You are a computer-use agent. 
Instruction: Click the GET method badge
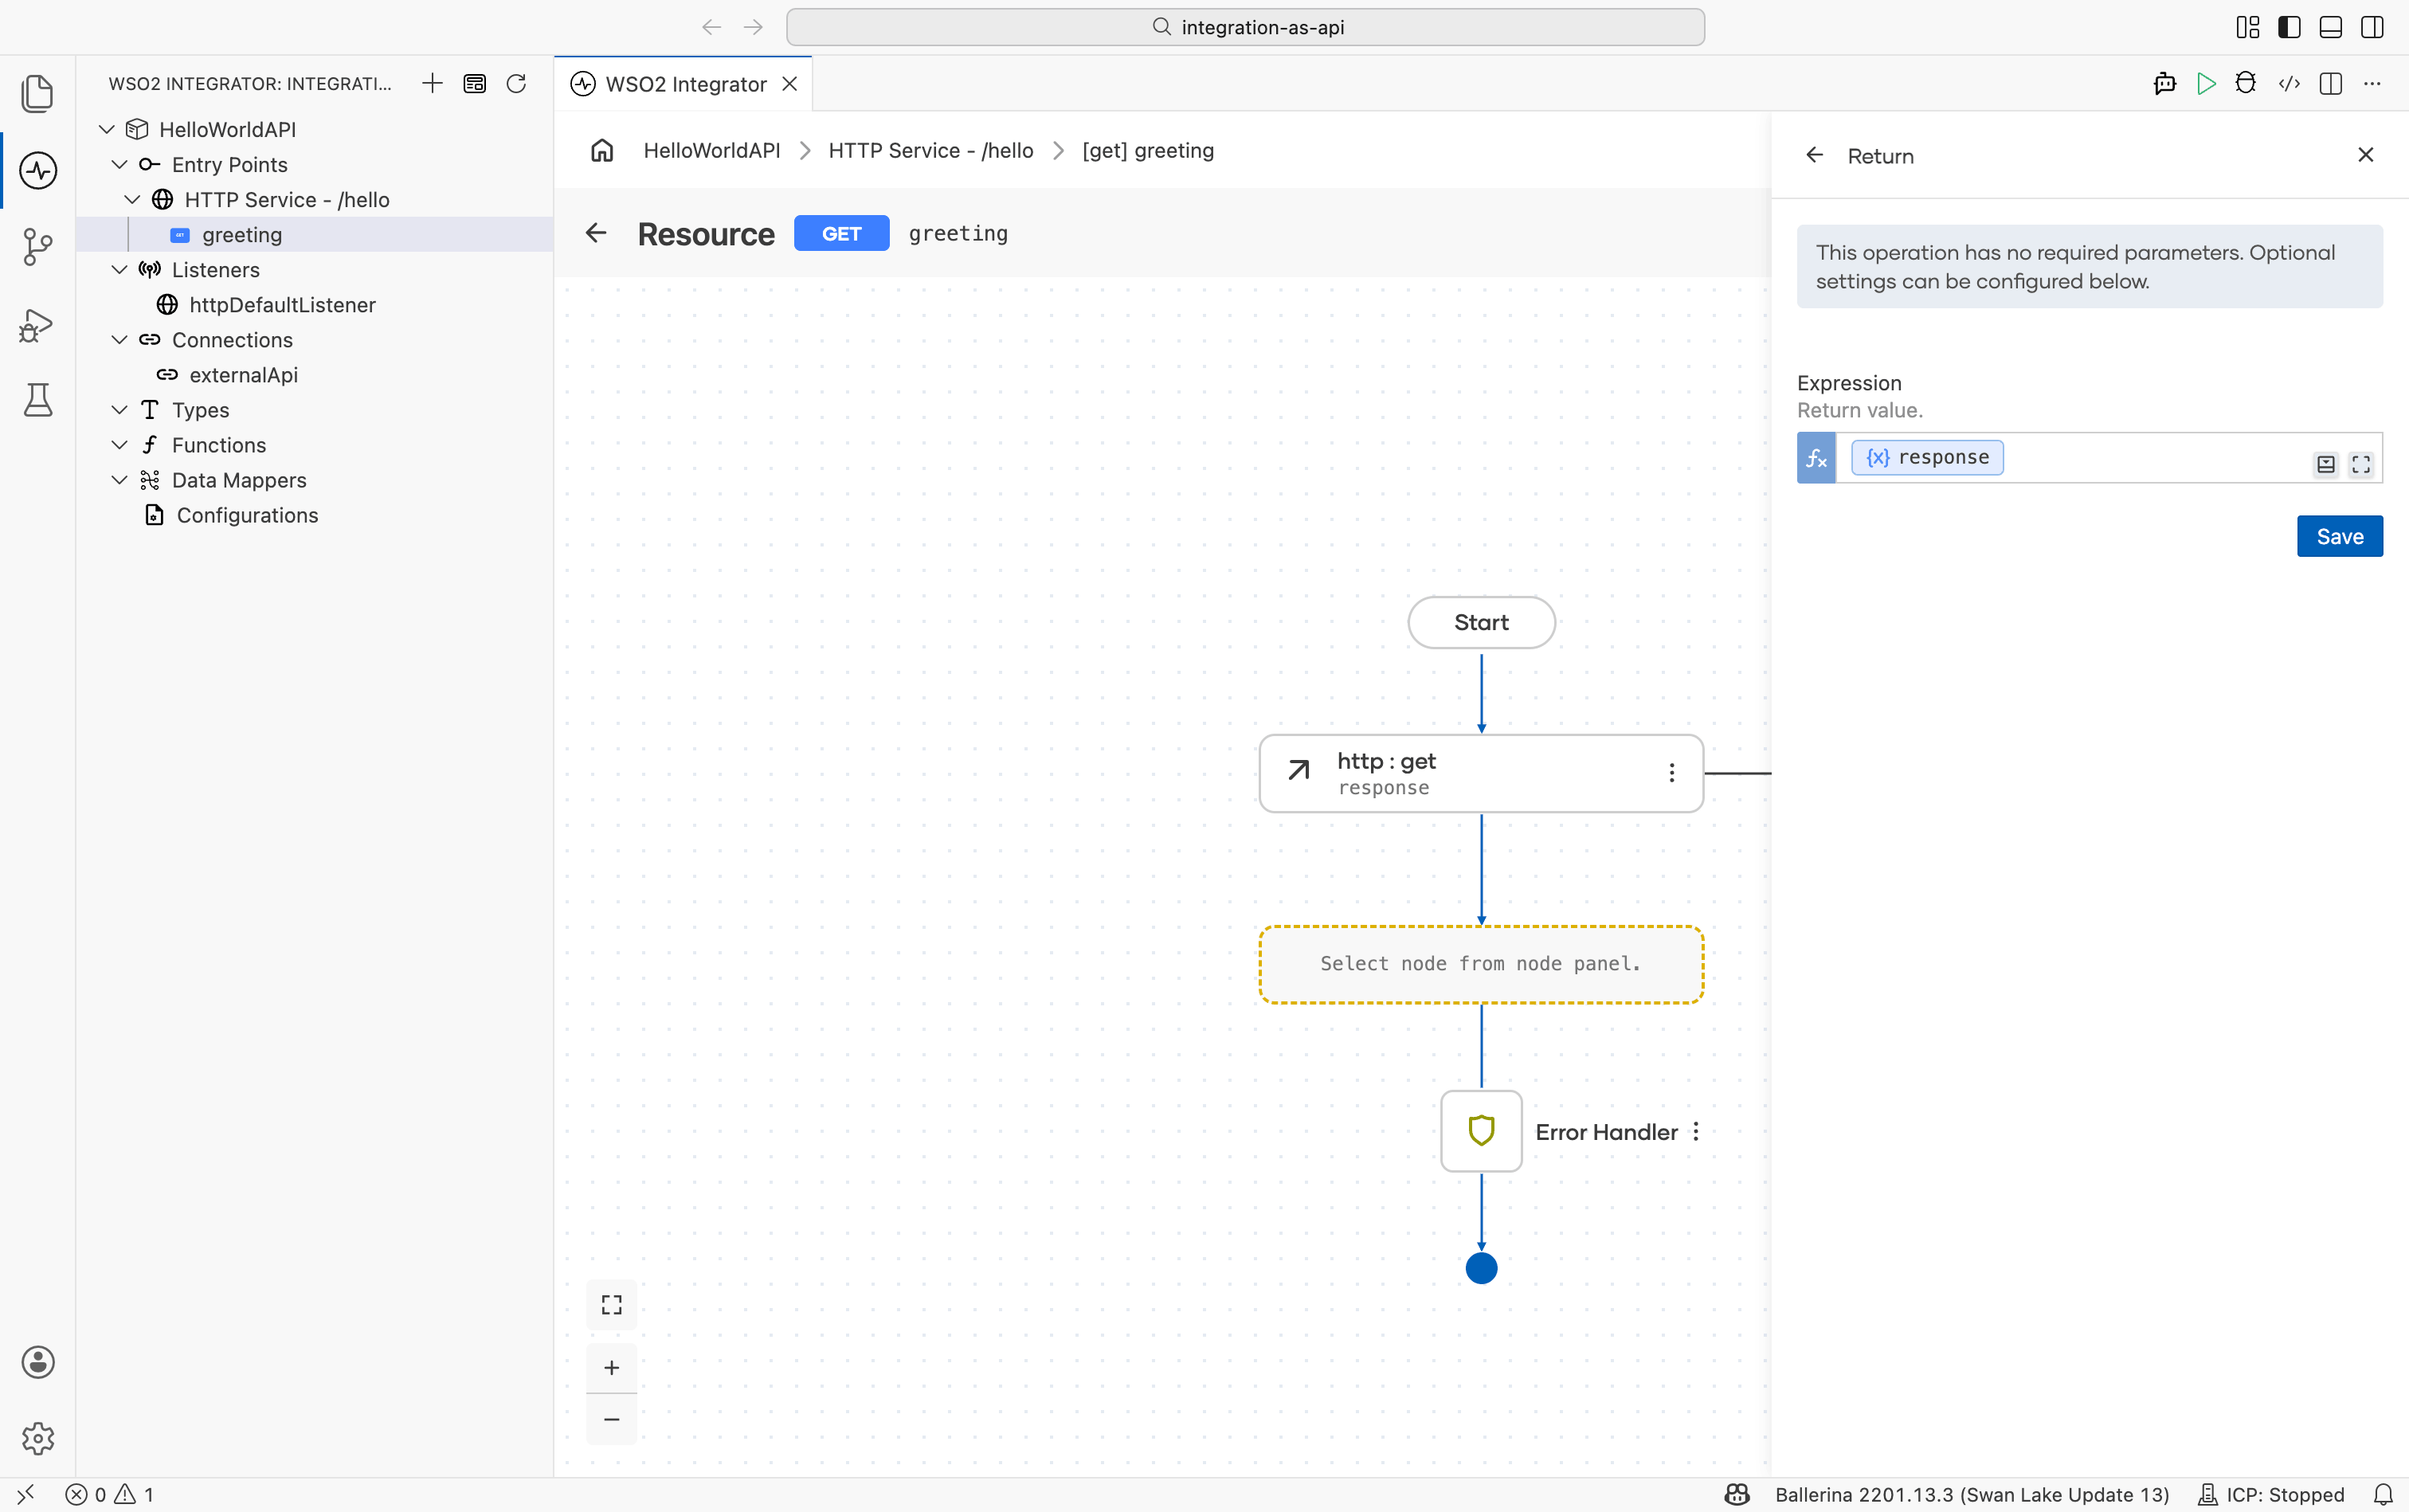tap(841, 233)
